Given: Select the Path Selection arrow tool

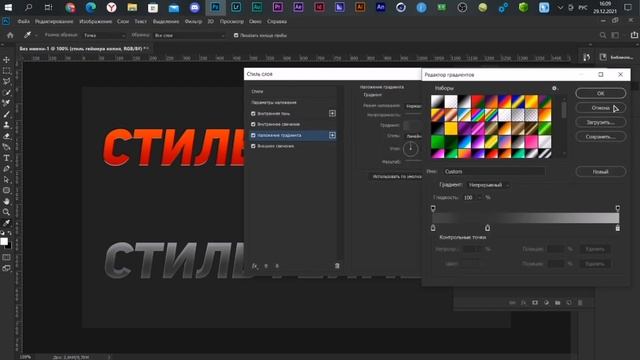Looking at the screenshot, I should pos(7,180).
